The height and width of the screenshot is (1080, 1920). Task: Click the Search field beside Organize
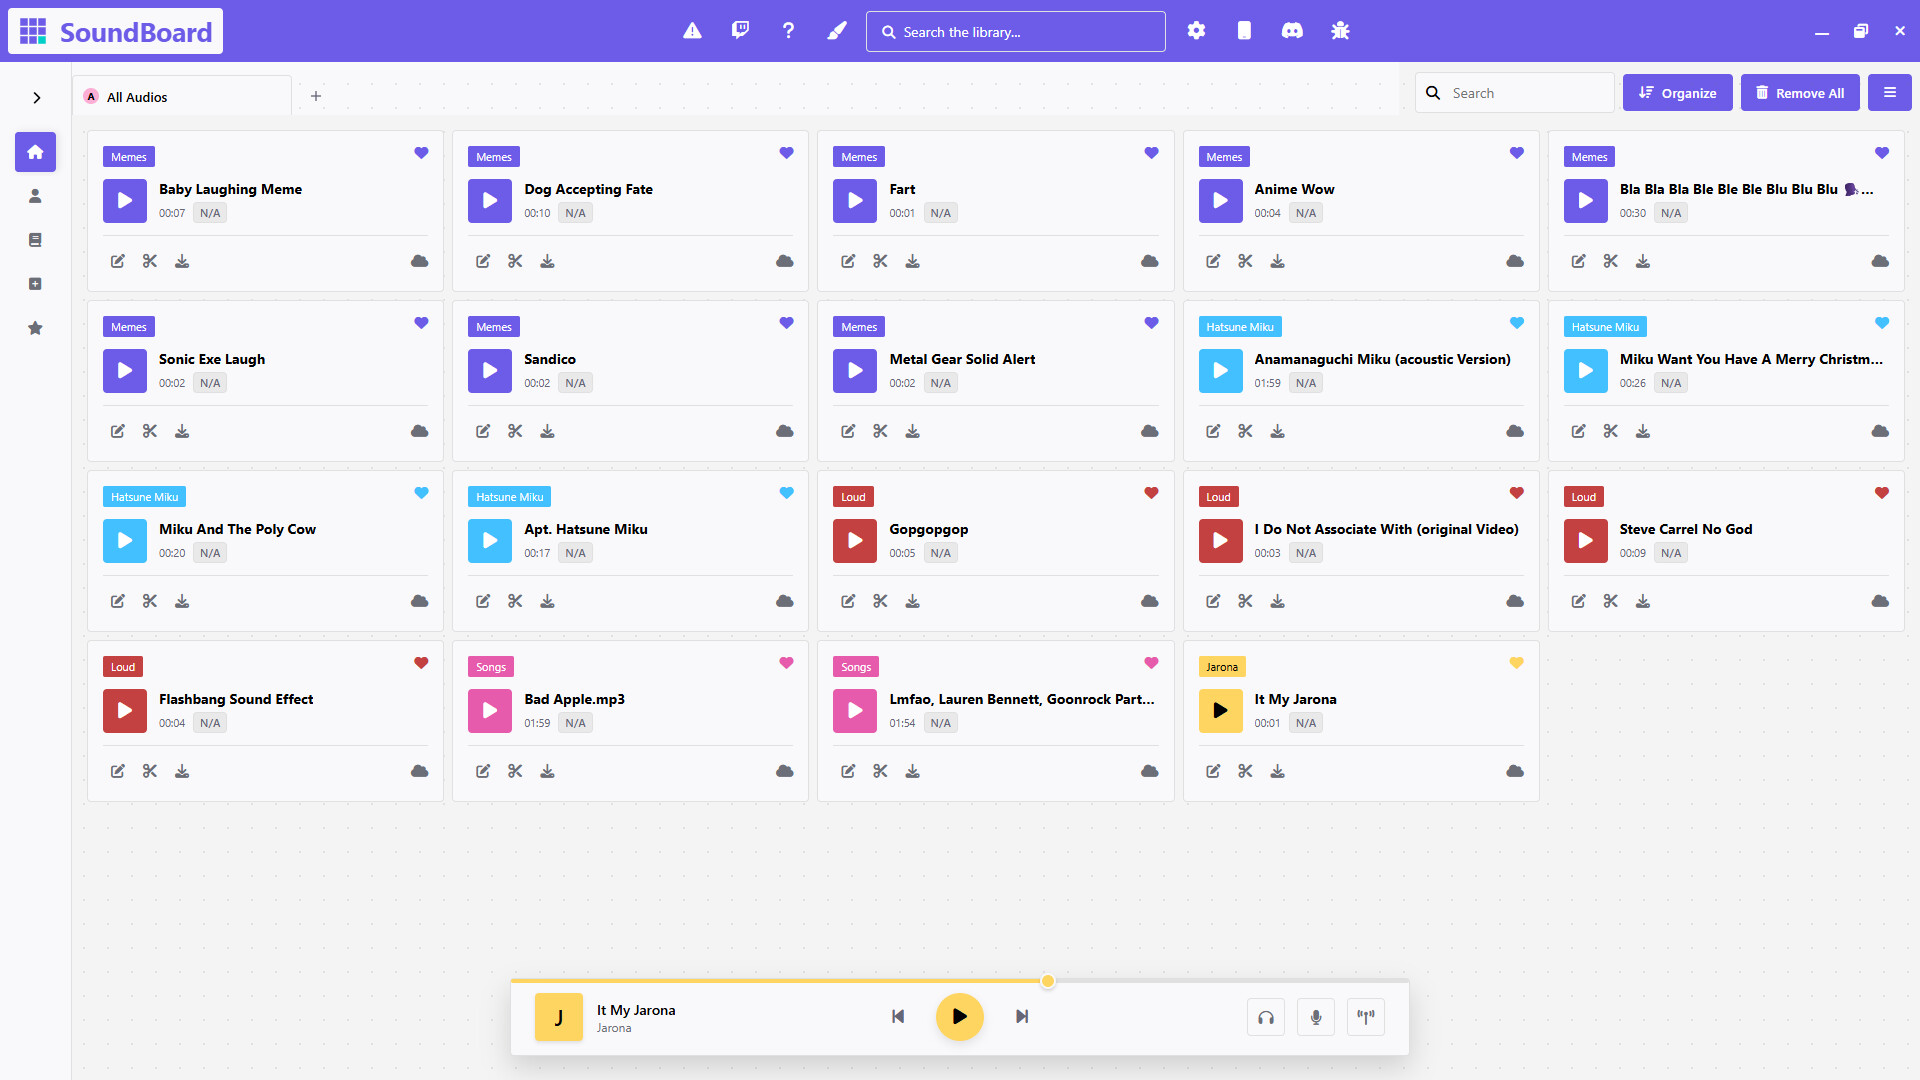click(x=1514, y=93)
